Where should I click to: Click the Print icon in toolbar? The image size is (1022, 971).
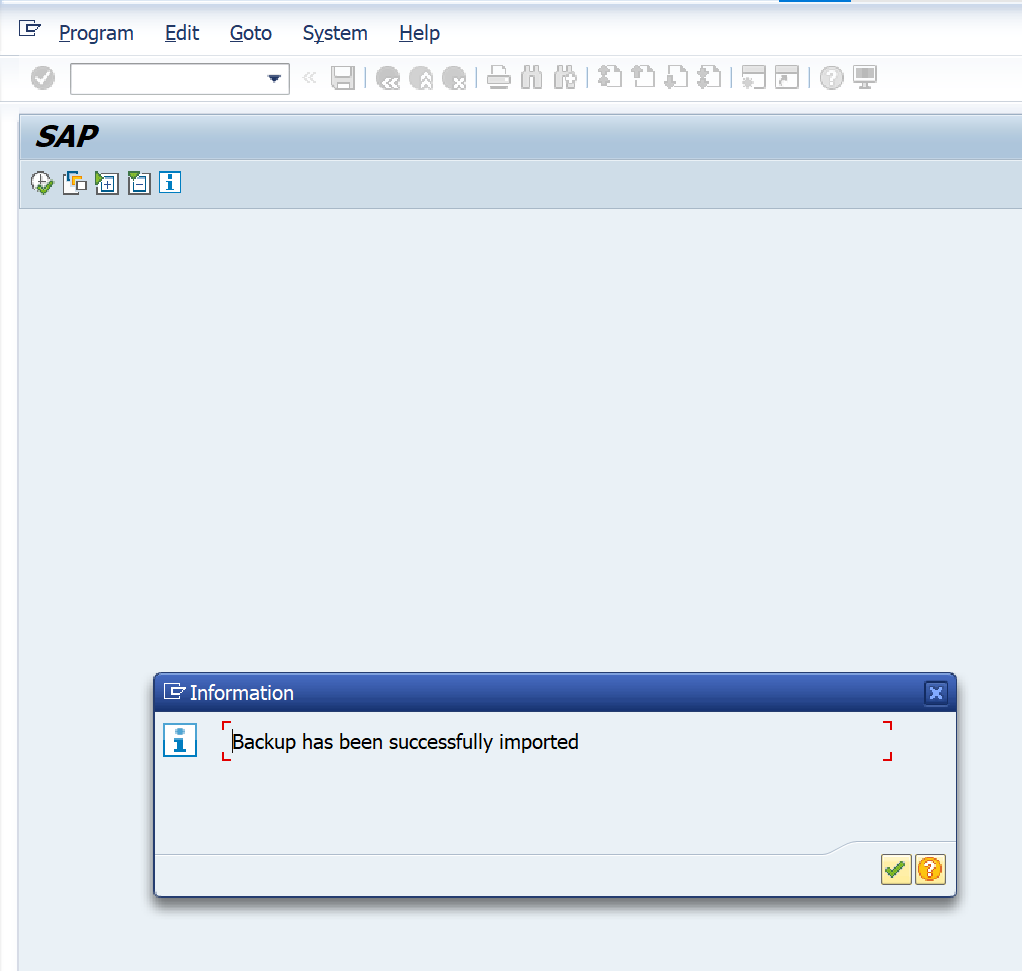coord(500,78)
